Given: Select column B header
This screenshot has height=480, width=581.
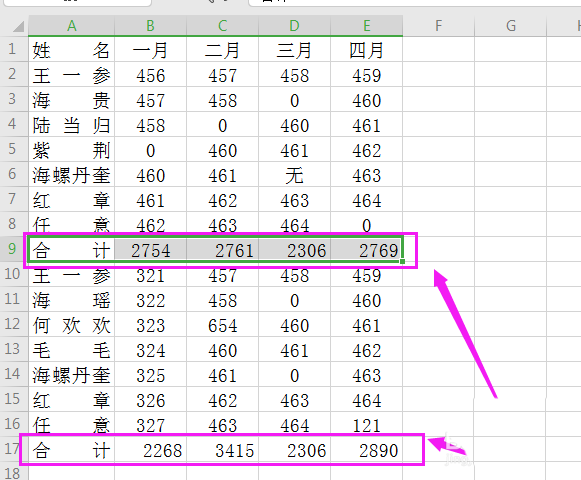Looking at the screenshot, I should coord(150,26).
